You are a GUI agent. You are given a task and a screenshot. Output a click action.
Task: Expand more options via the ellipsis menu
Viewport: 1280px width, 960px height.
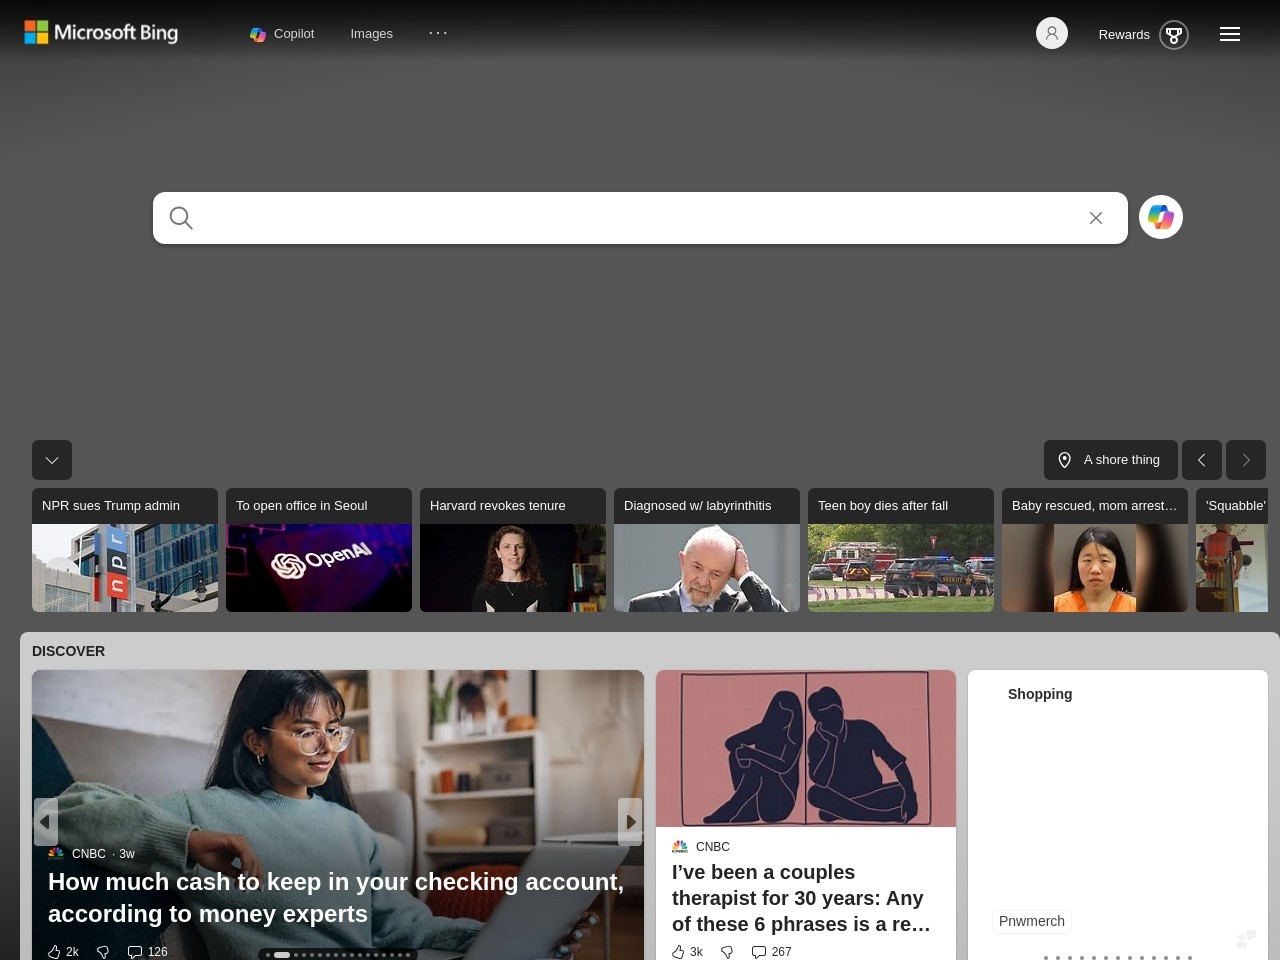click(x=437, y=33)
